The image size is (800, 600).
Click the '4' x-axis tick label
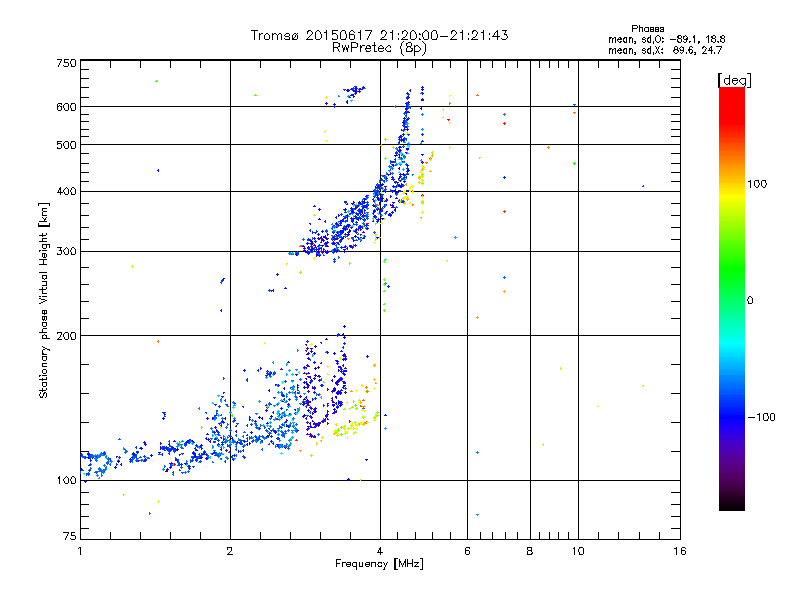click(380, 551)
